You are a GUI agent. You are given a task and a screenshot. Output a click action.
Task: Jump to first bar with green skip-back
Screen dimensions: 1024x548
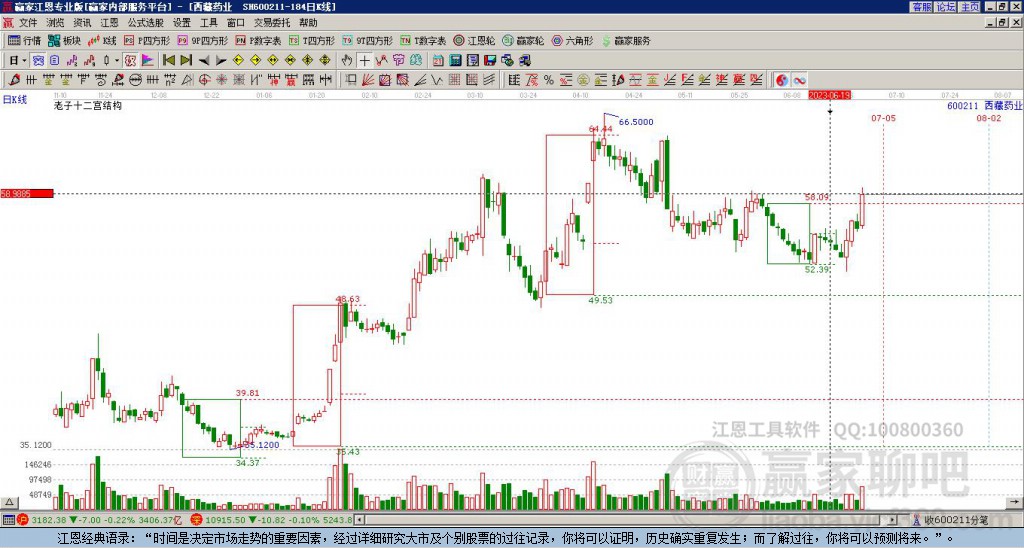[x=168, y=61]
